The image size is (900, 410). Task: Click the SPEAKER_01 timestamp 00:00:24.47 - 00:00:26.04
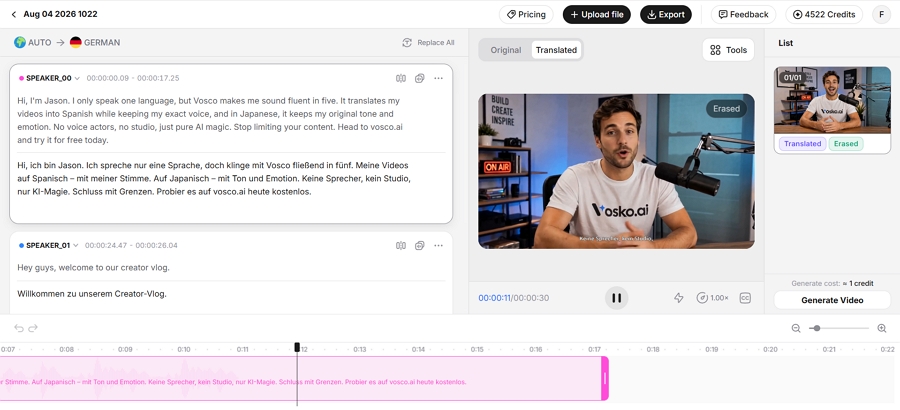click(x=131, y=245)
